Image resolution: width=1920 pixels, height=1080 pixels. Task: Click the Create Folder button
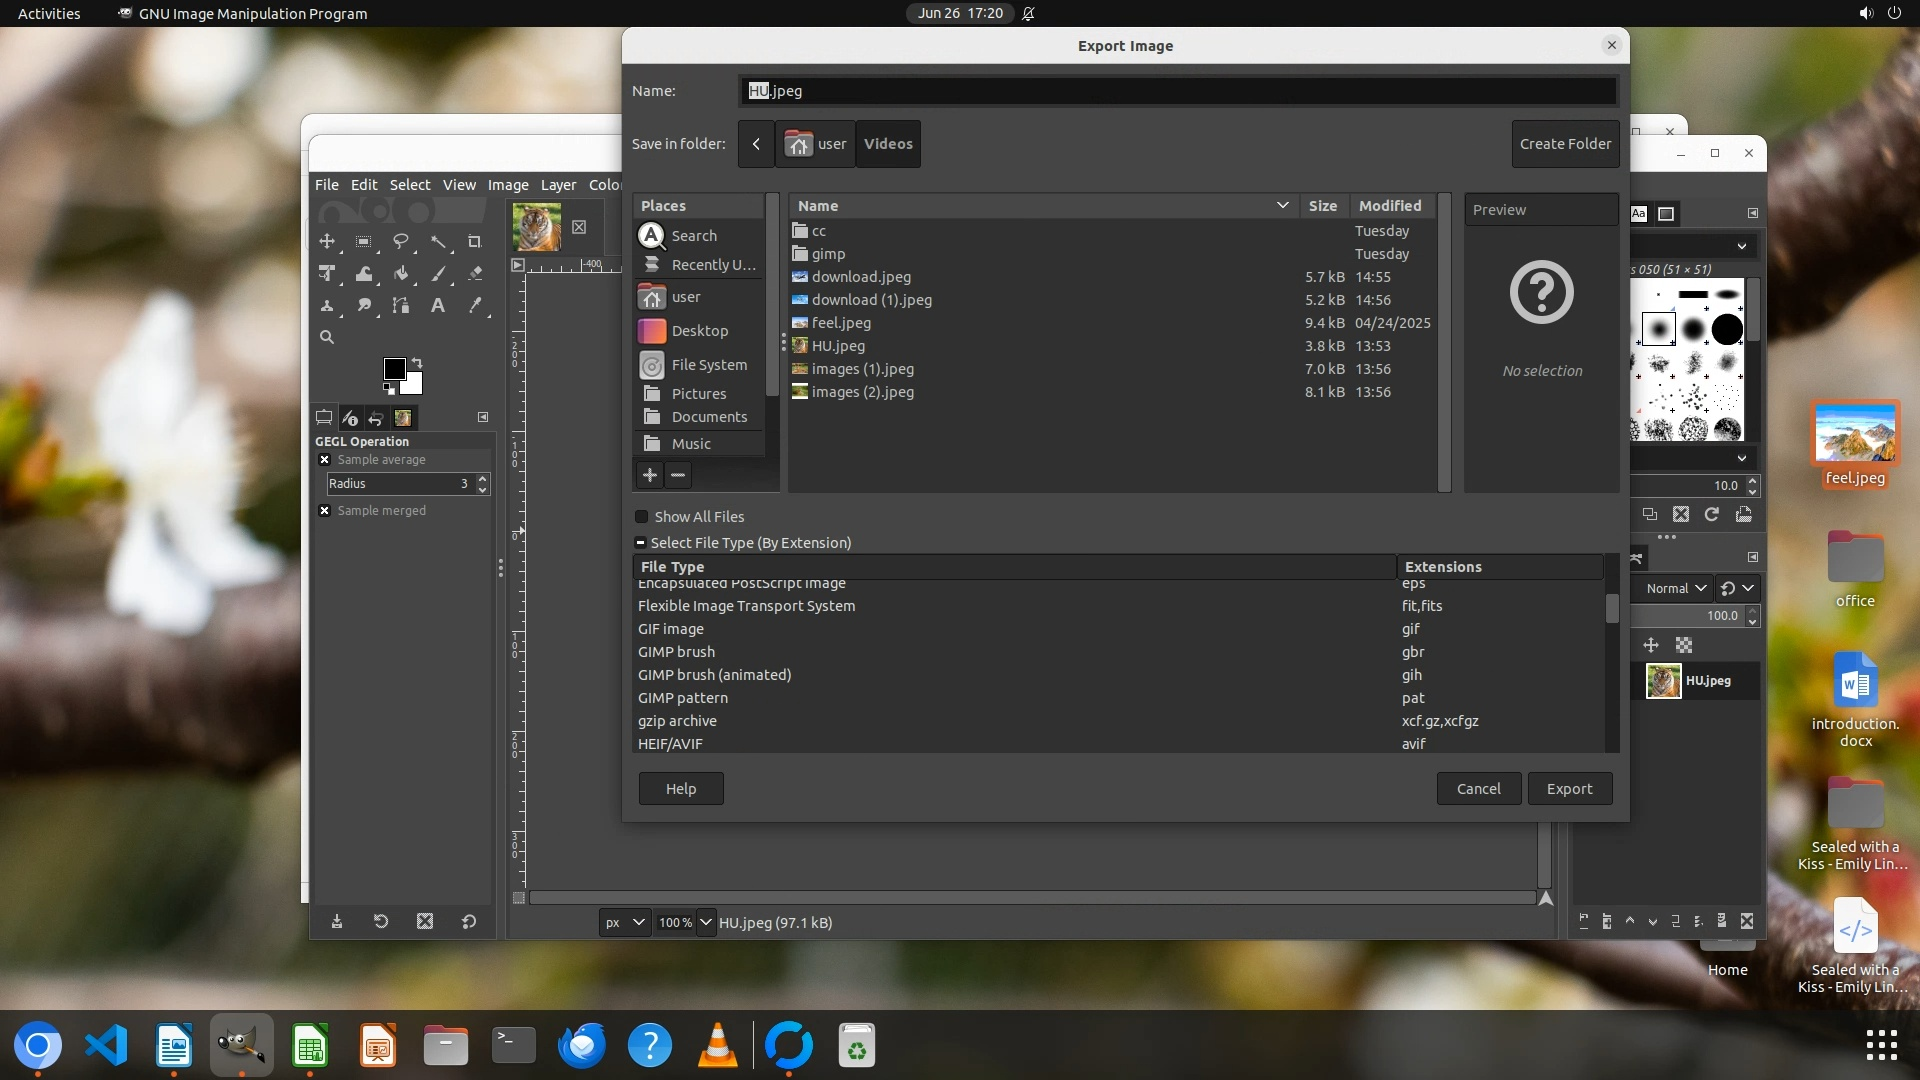click(1565, 144)
